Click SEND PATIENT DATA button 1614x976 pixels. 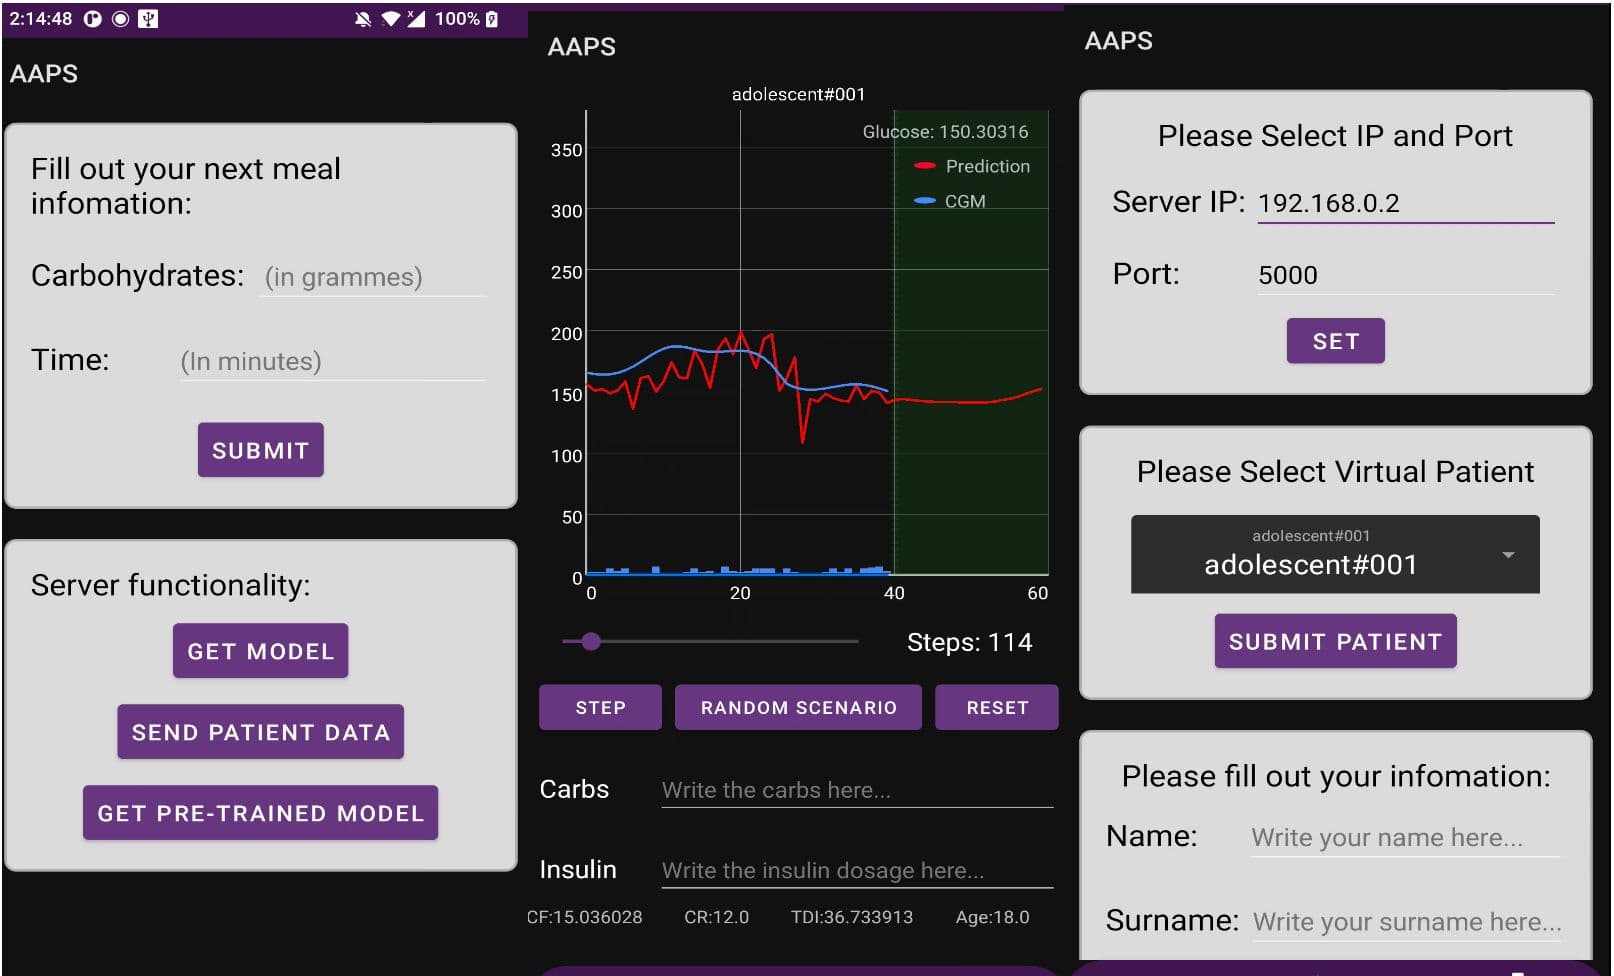pyautogui.click(x=260, y=732)
